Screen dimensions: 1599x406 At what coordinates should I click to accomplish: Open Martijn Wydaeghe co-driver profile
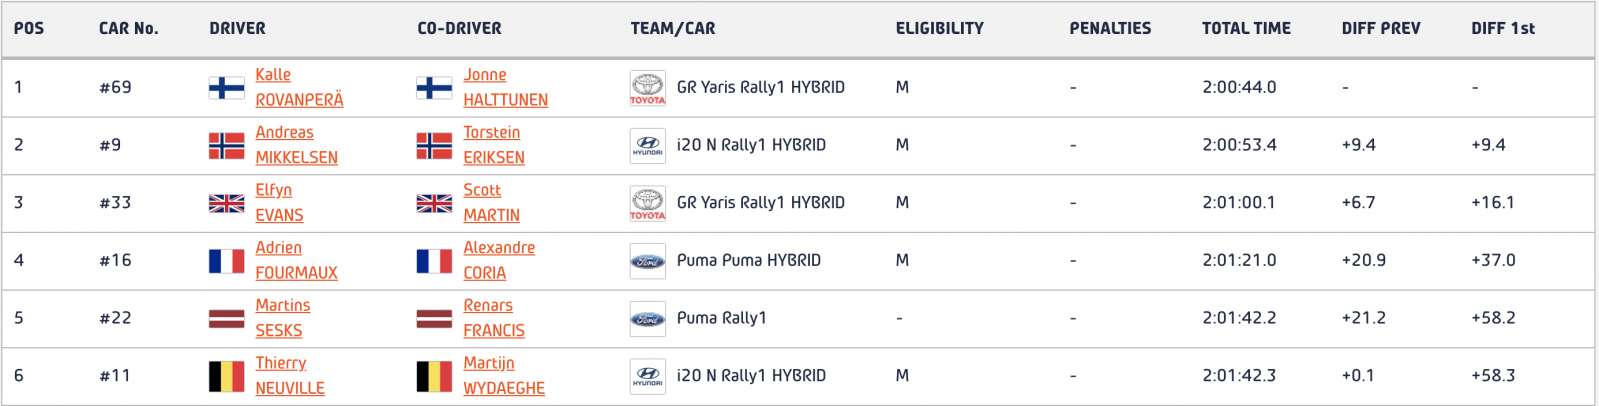coord(504,375)
